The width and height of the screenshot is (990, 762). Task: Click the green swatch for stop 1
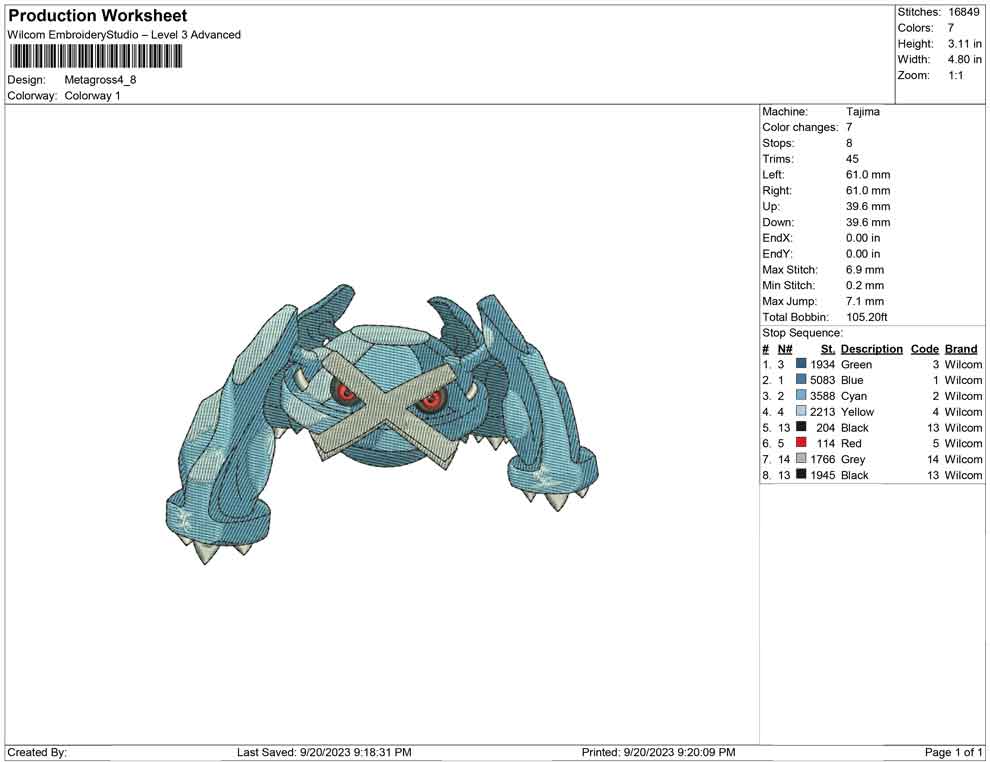pyautogui.click(x=801, y=364)
